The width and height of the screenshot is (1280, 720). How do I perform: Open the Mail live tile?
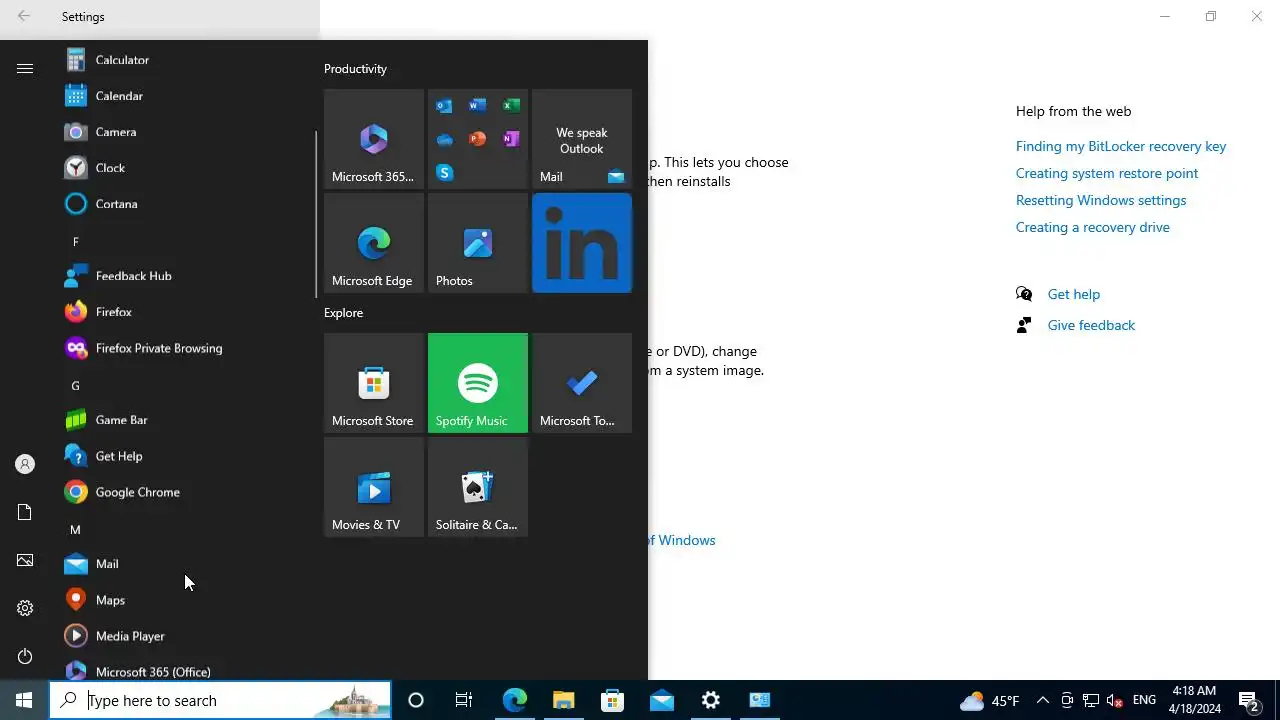click(x=582, y=139)
